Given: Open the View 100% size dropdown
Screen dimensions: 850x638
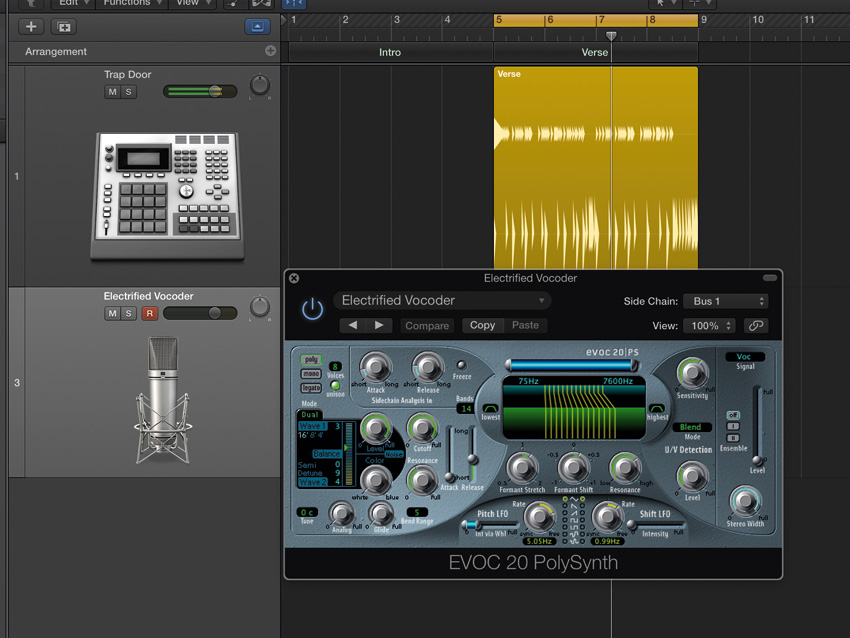Looking at the screenshot, I should (710, 326).
